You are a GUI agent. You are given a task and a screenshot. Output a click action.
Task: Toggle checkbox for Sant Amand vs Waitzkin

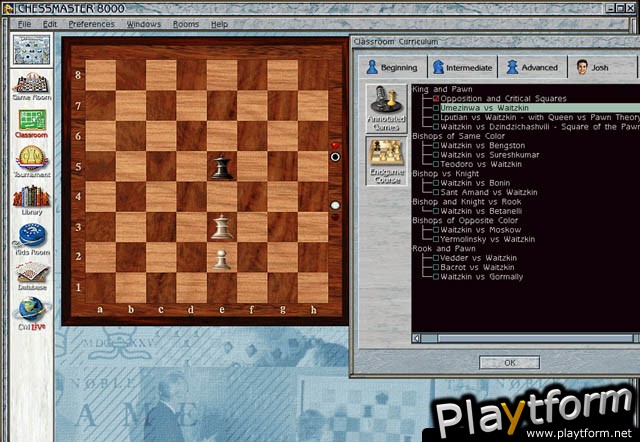tap(436, 193)
